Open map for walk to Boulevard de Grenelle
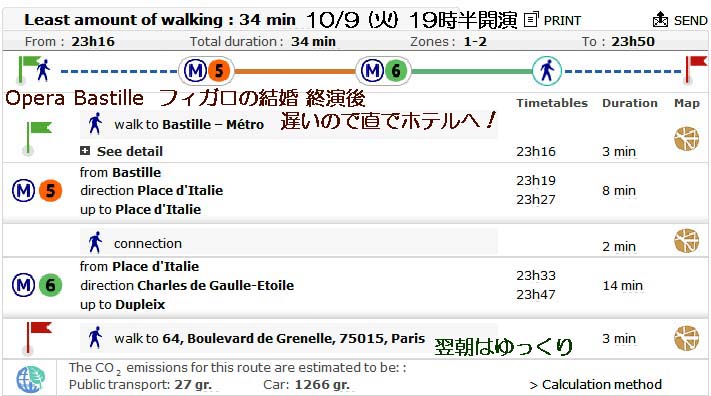711x396 pixels. [687, 338]
